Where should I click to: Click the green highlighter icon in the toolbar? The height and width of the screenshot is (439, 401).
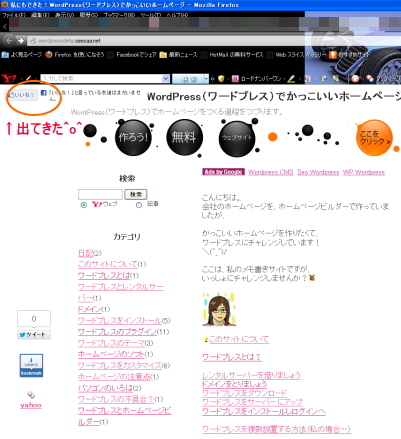click(291, 79)
